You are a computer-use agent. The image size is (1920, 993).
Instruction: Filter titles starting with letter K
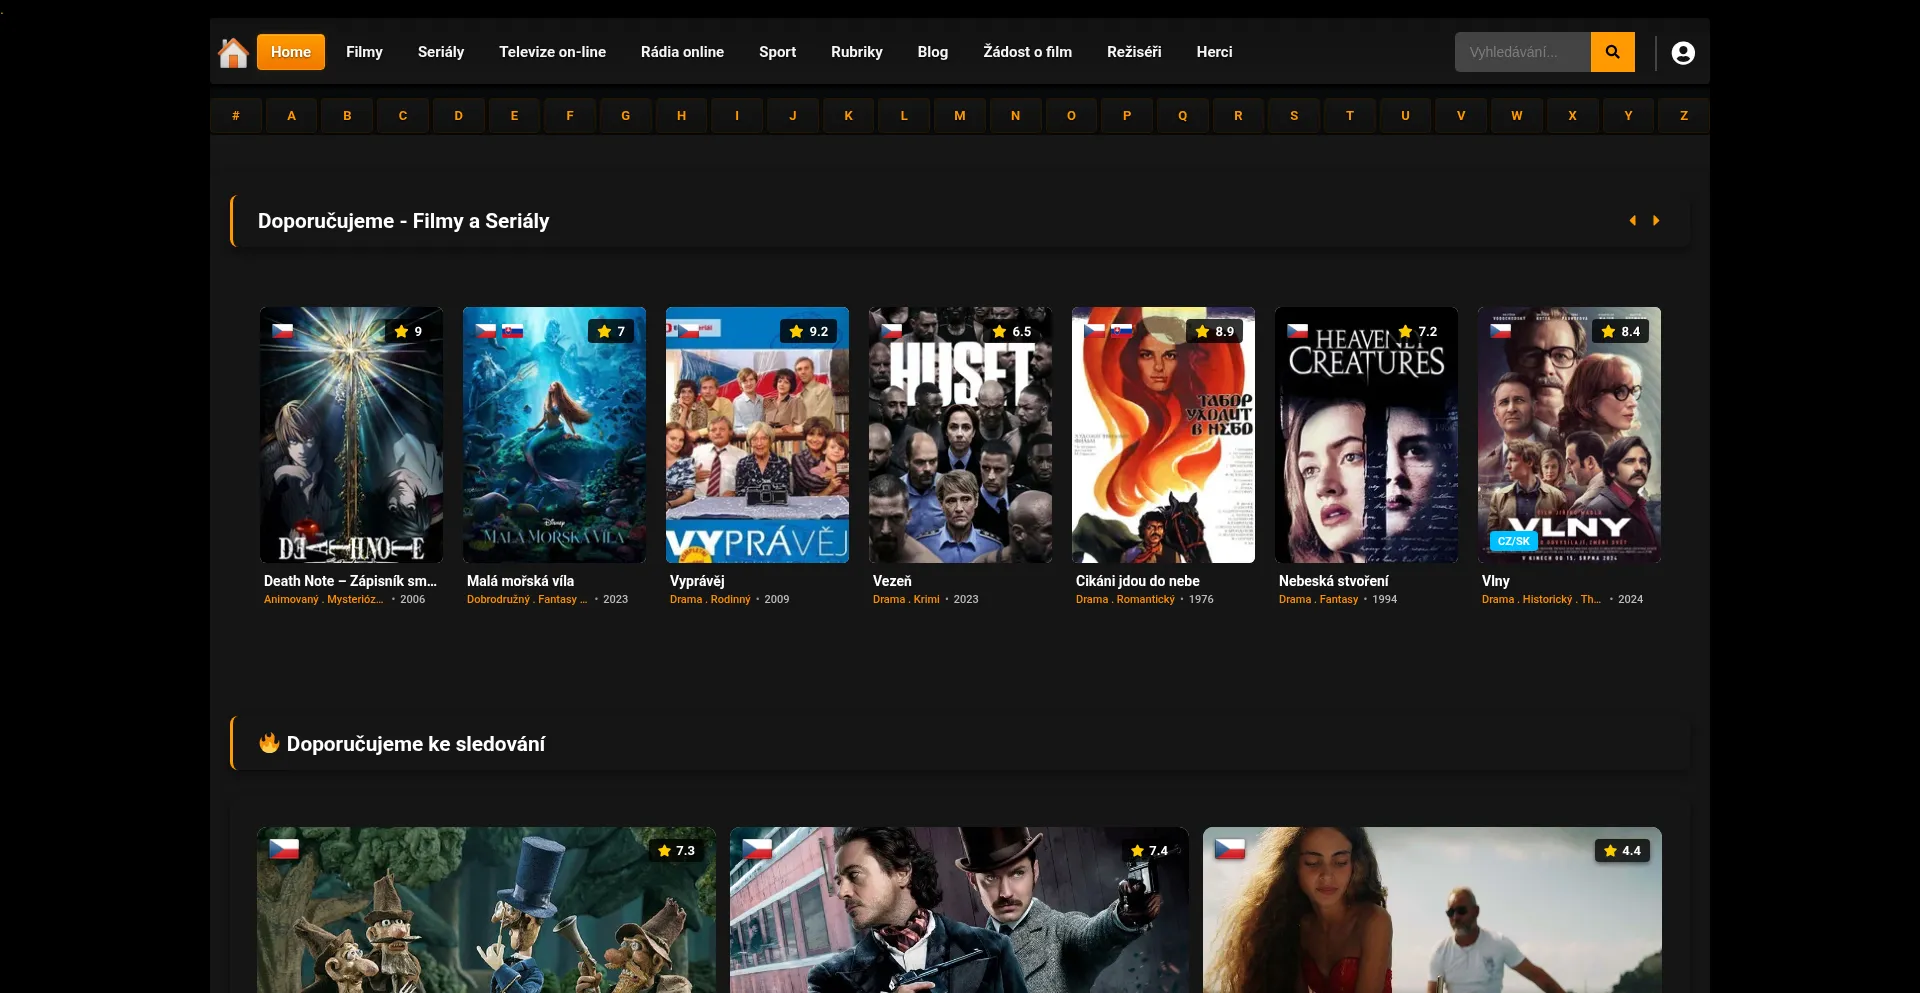(849, 116)
